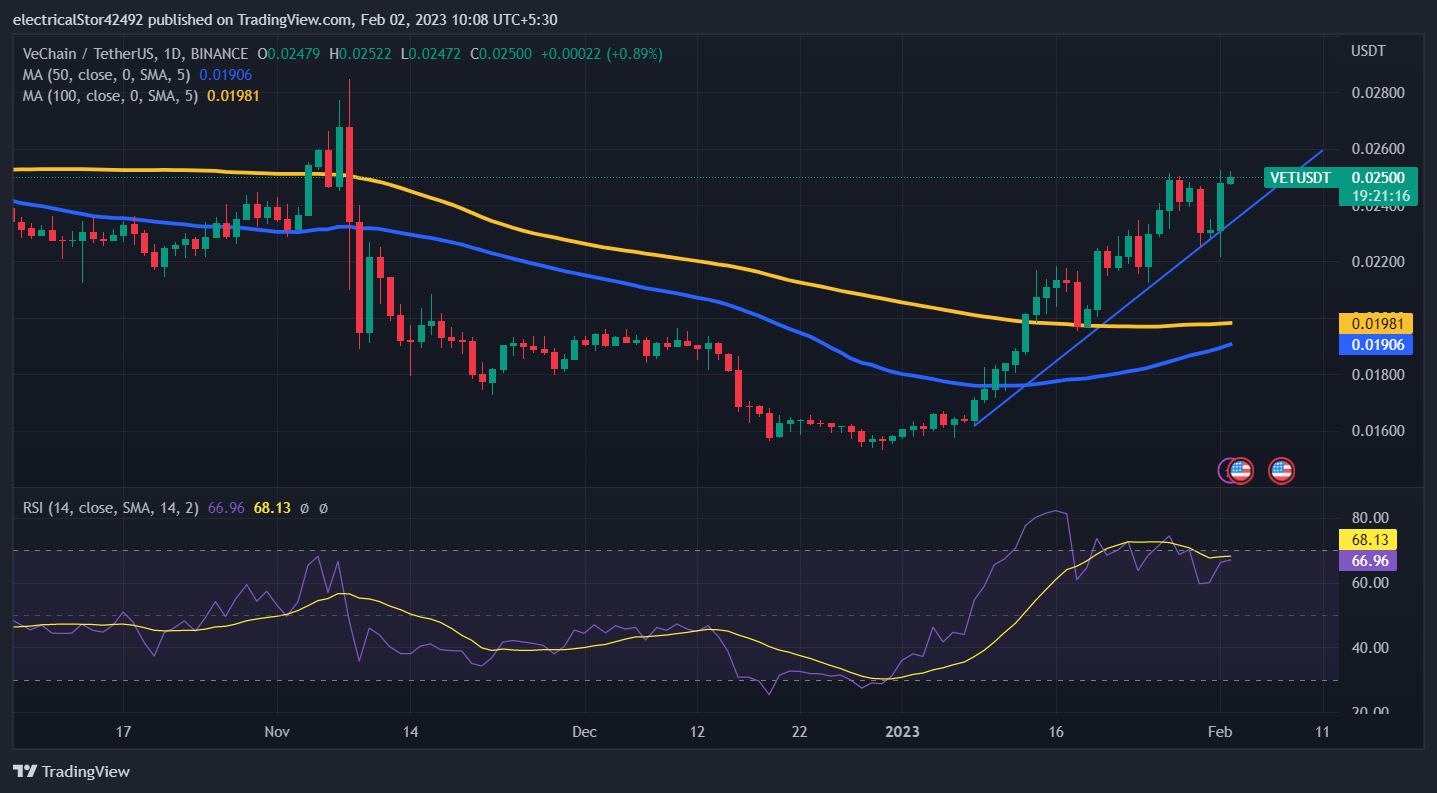Click the C0.02500 close price value
The width and height of the screenshot is (1437, 793).
[502, 53]
